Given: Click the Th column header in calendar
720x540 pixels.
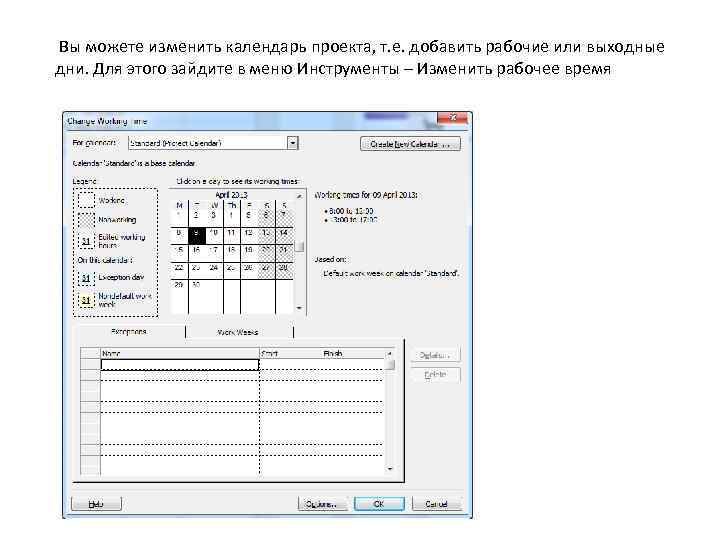Looking at the screenshot, I should pyautogui.click(x=231, y=205).
